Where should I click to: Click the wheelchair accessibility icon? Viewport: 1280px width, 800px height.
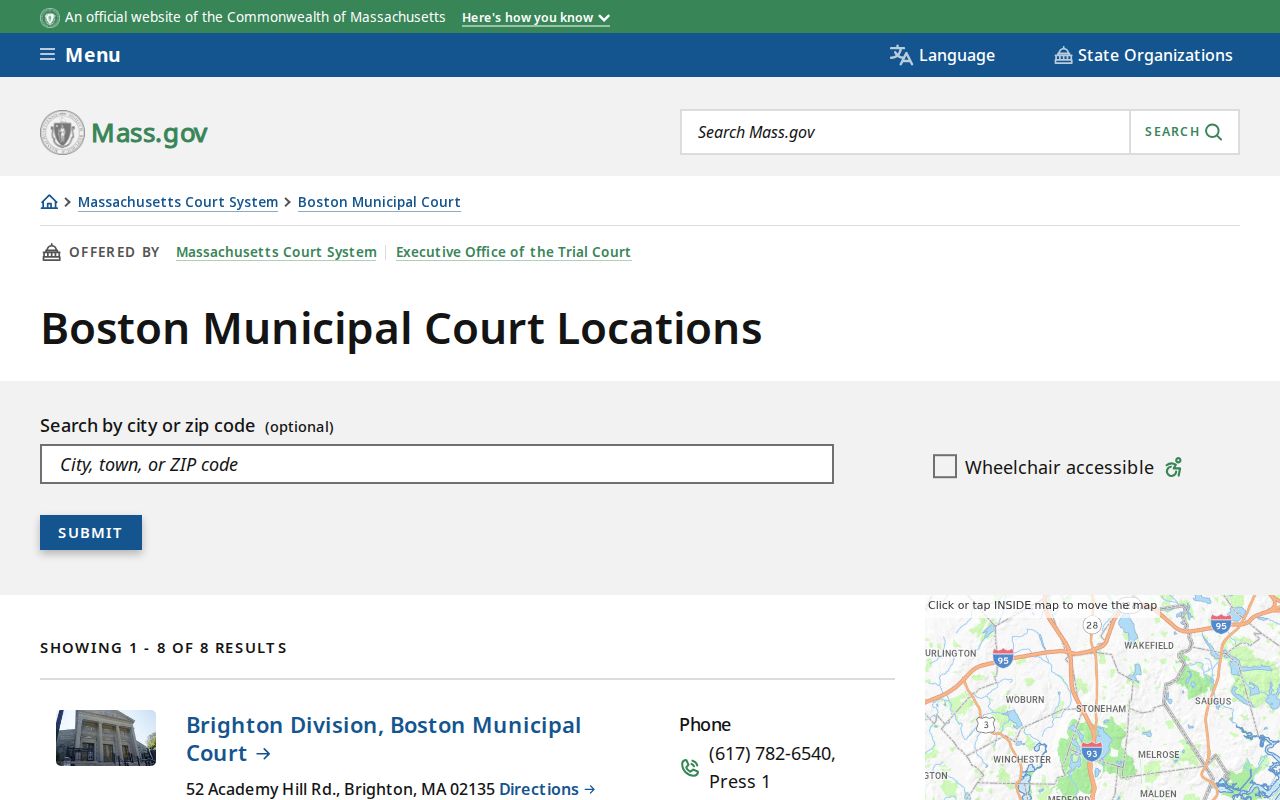click(1173, 467)
